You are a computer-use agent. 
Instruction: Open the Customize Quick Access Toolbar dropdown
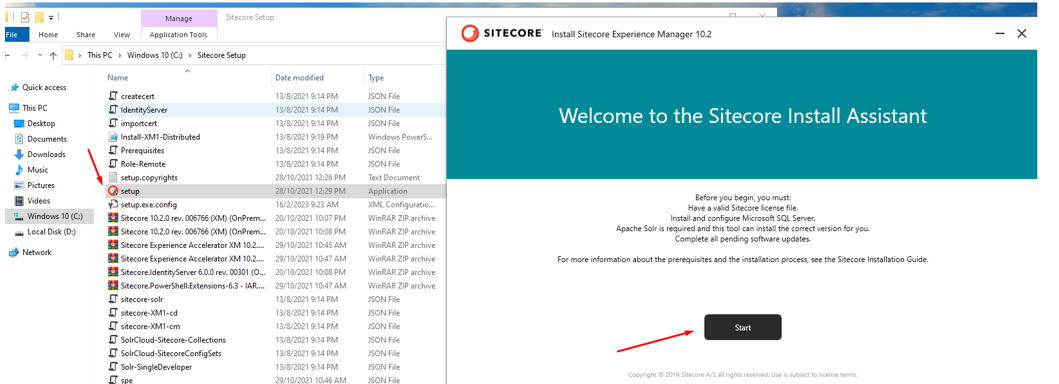click(x=51, y=18)
